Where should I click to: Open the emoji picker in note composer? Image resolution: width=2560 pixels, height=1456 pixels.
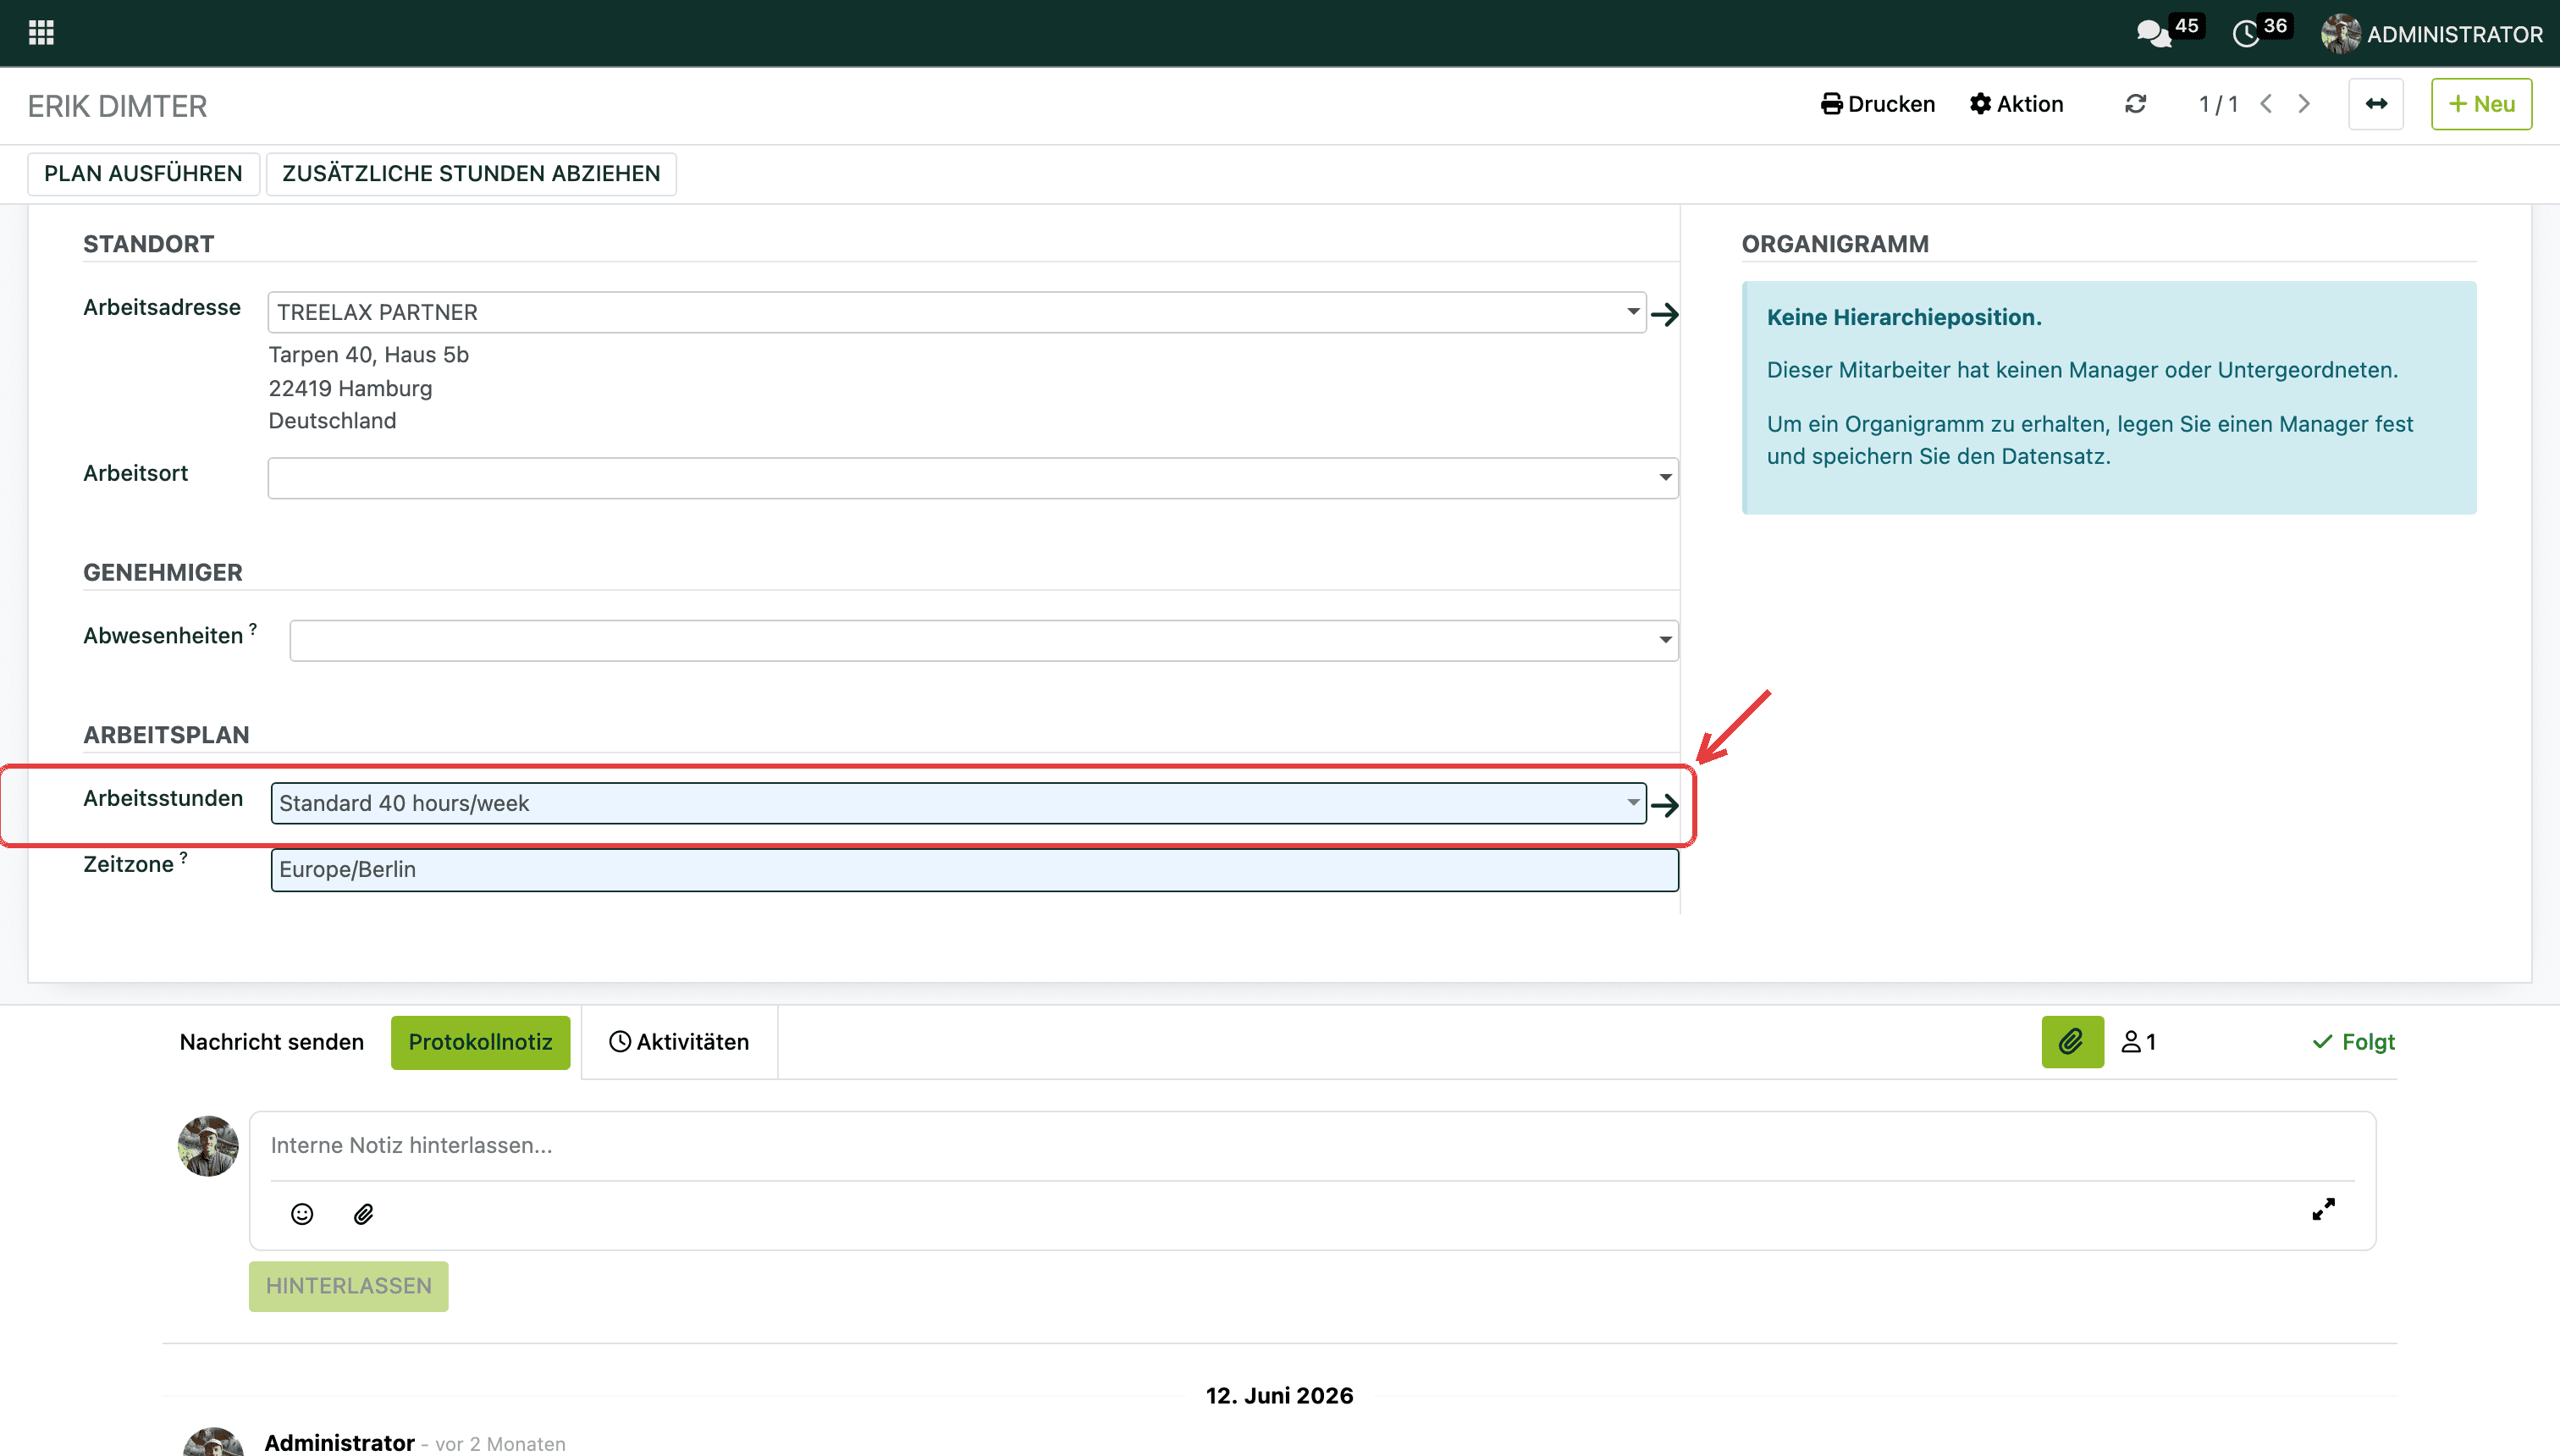click(302, 1214)
